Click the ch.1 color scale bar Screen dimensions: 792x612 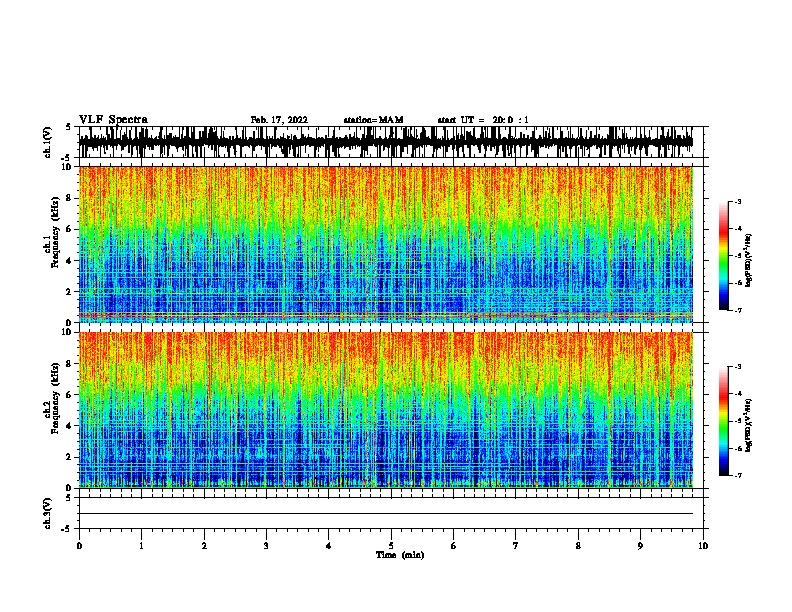coord(724,256)
